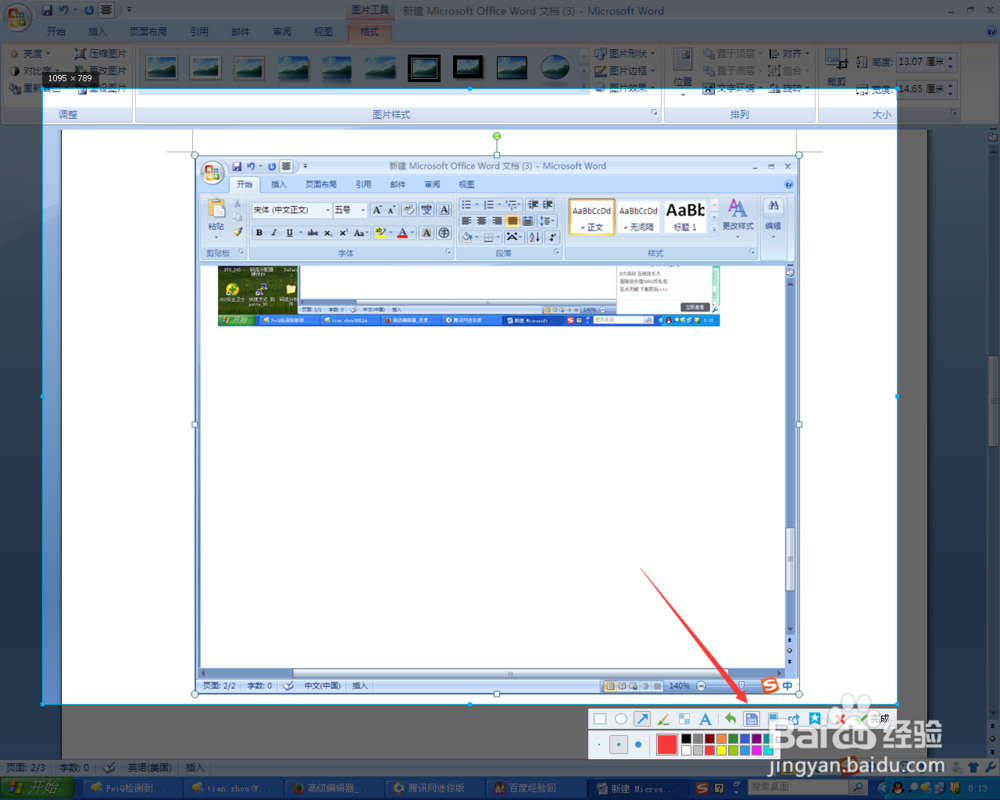The height and width of the screenshot is (800, 1000).
Task: Switch to outer Word 插入 tab
Action: pyautogui.click(x=97, y=31)
